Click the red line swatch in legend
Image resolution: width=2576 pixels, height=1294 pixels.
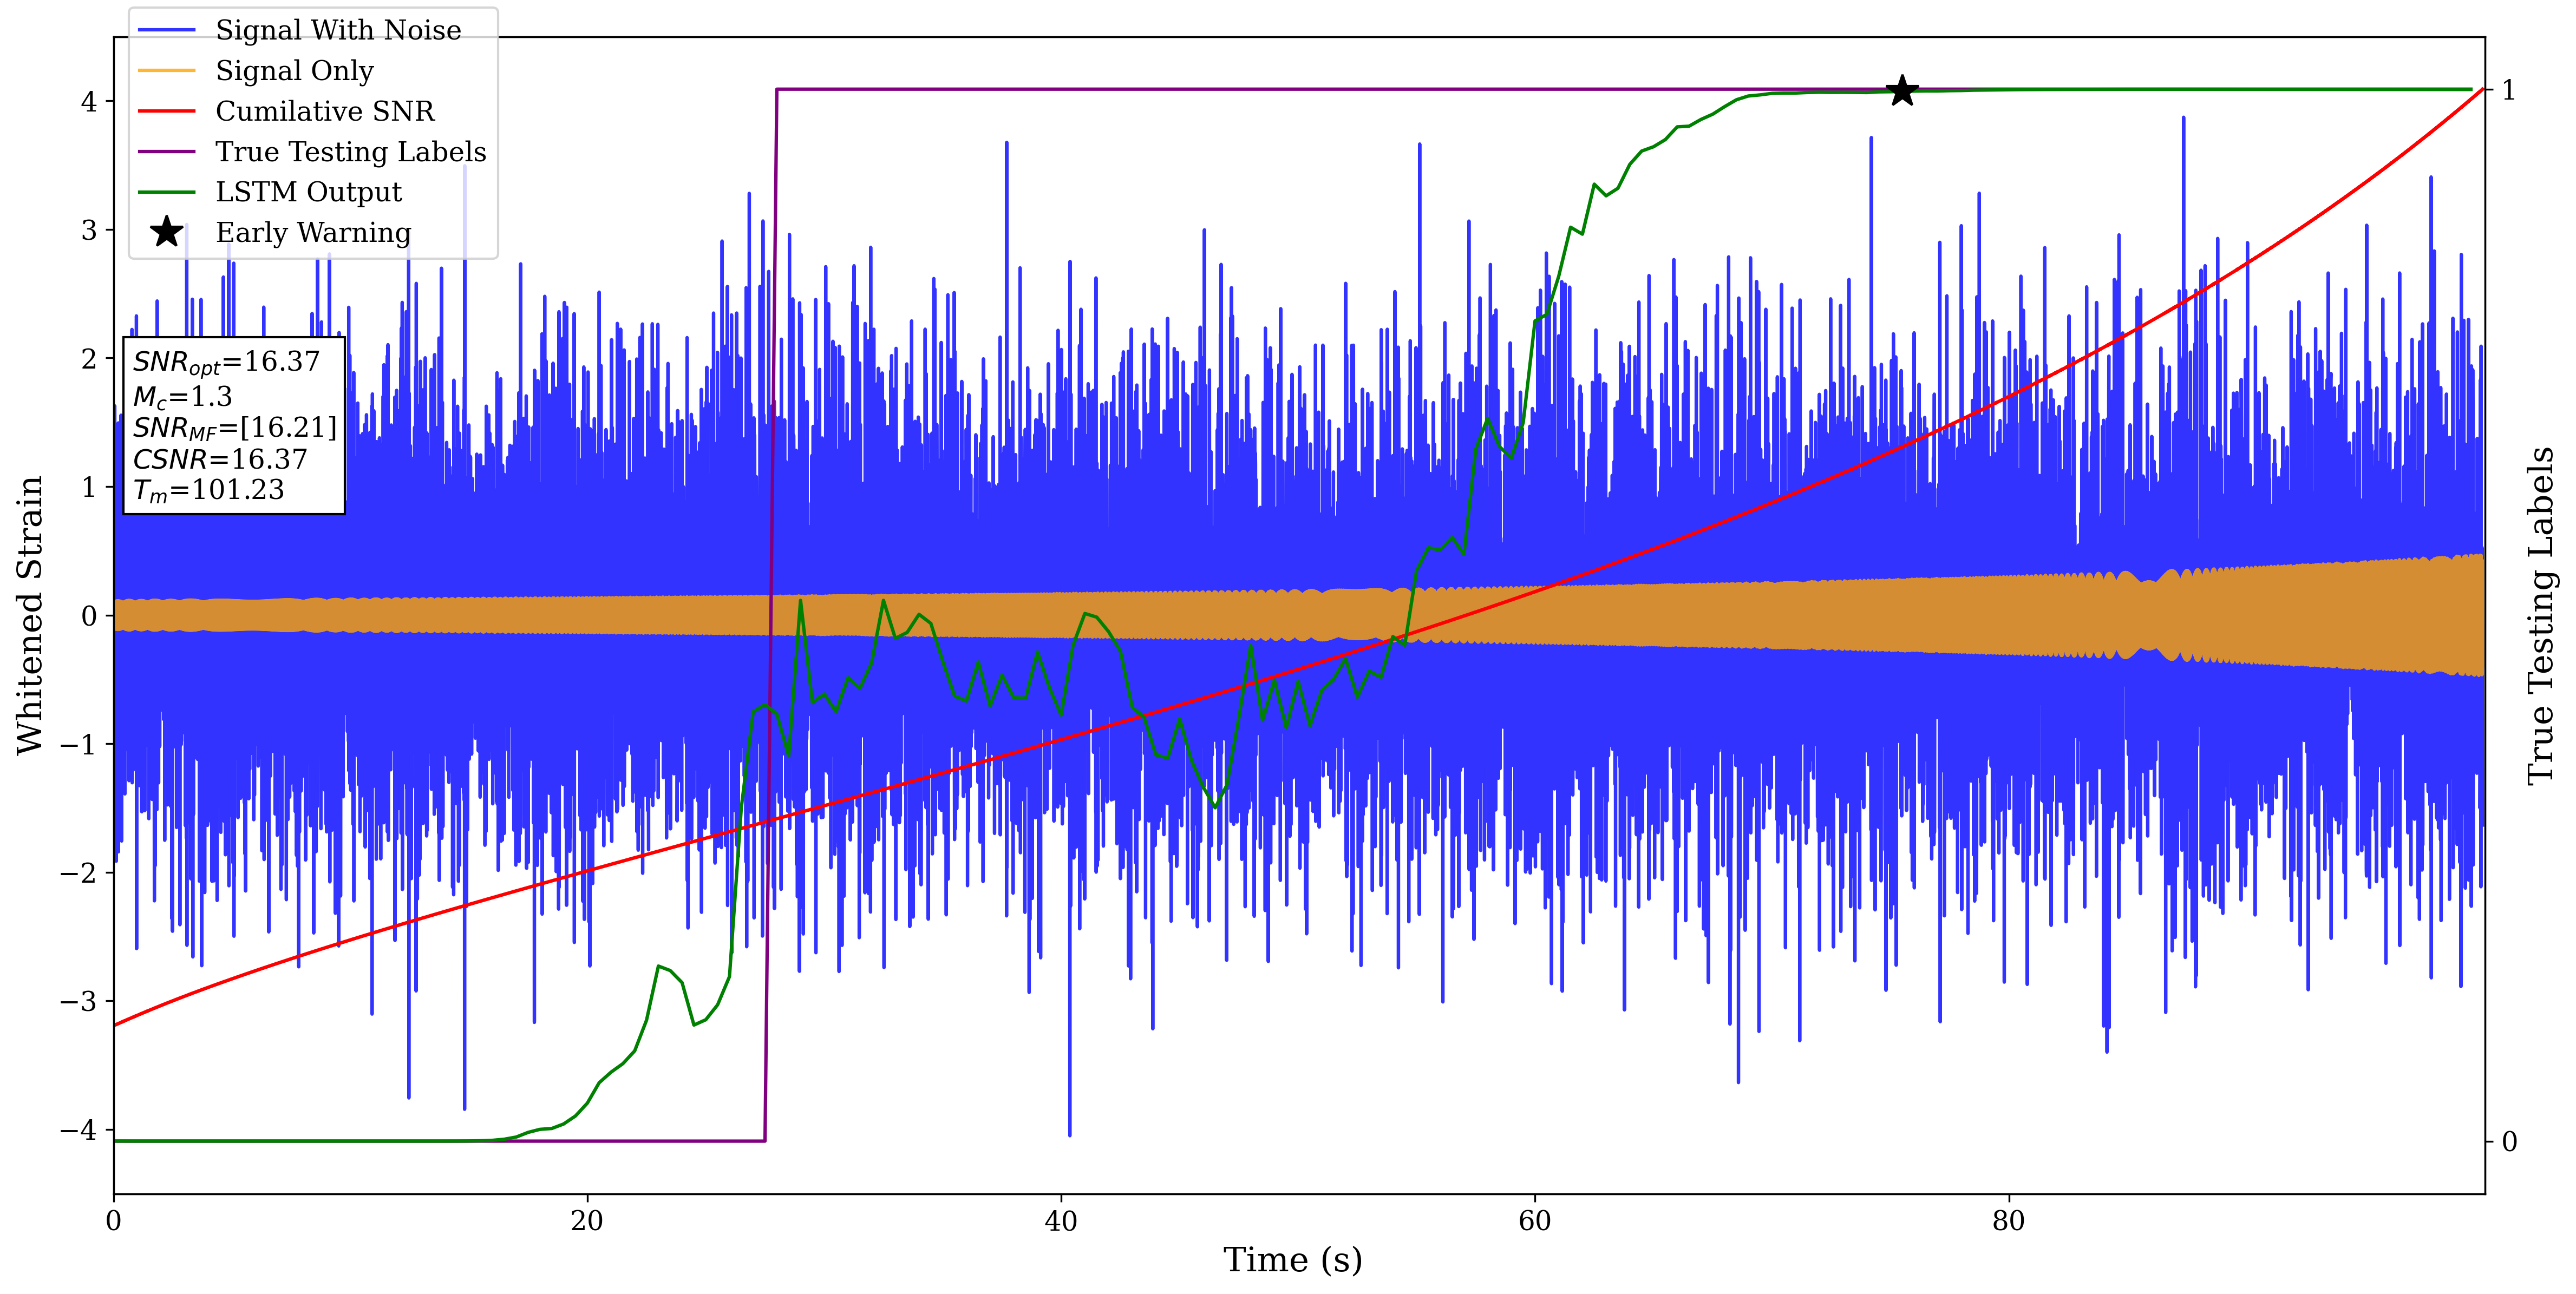[166, 111]
